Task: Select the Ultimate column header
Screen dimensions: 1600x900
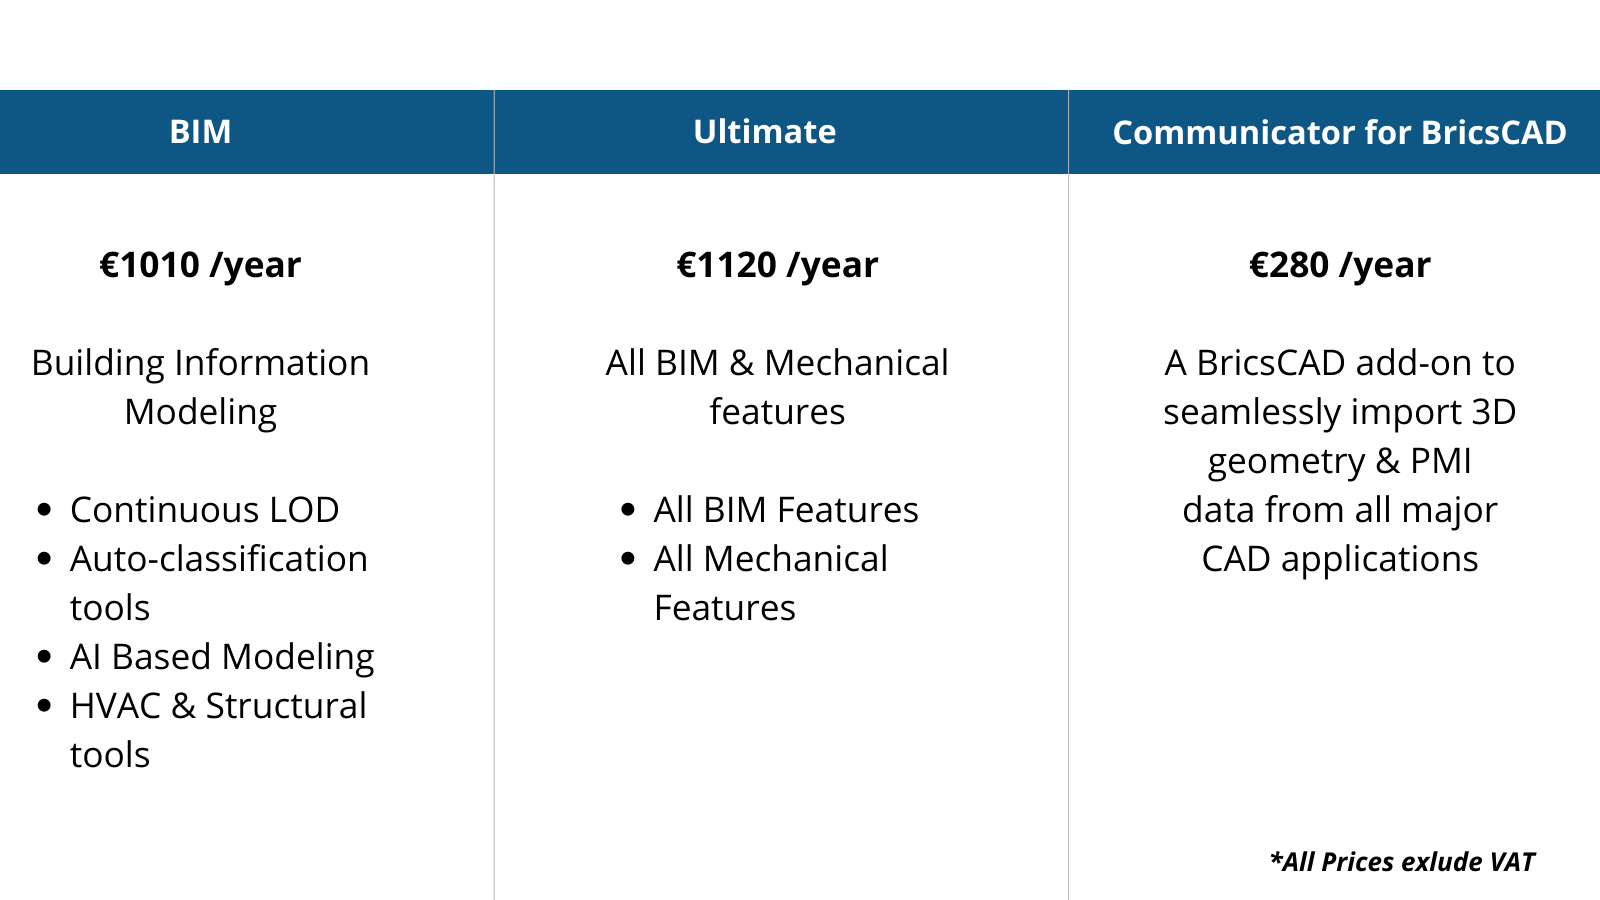Action: [765, 132]
